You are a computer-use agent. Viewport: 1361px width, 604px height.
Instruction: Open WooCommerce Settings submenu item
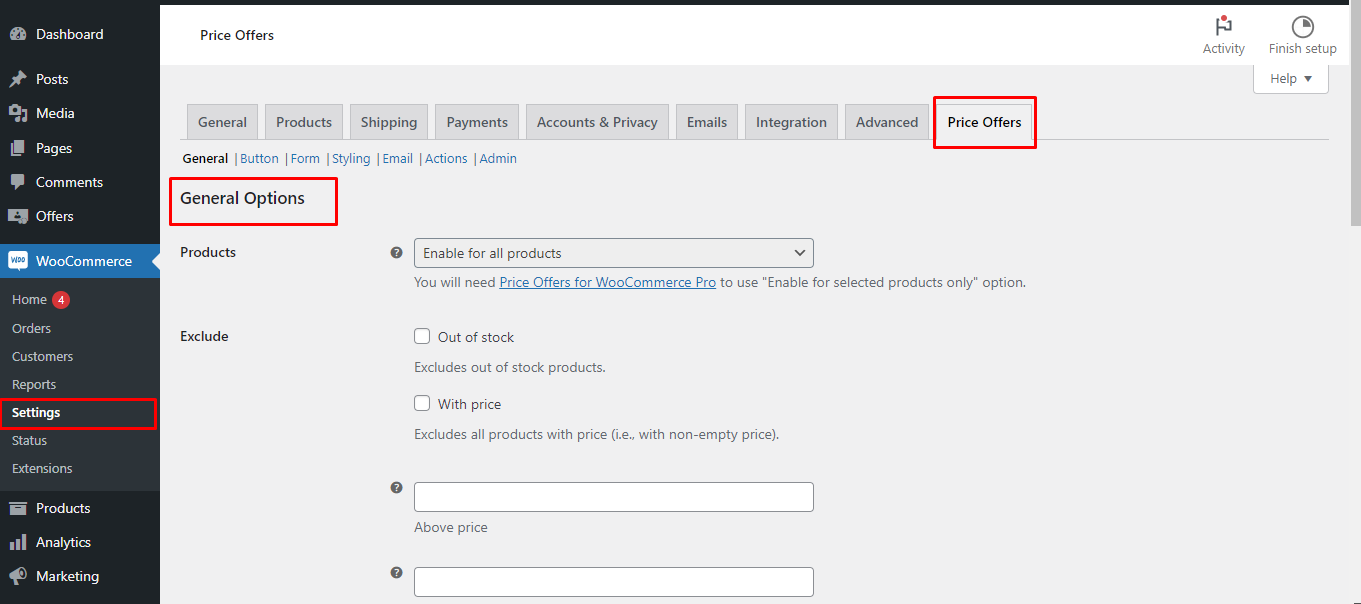[36, 412]
